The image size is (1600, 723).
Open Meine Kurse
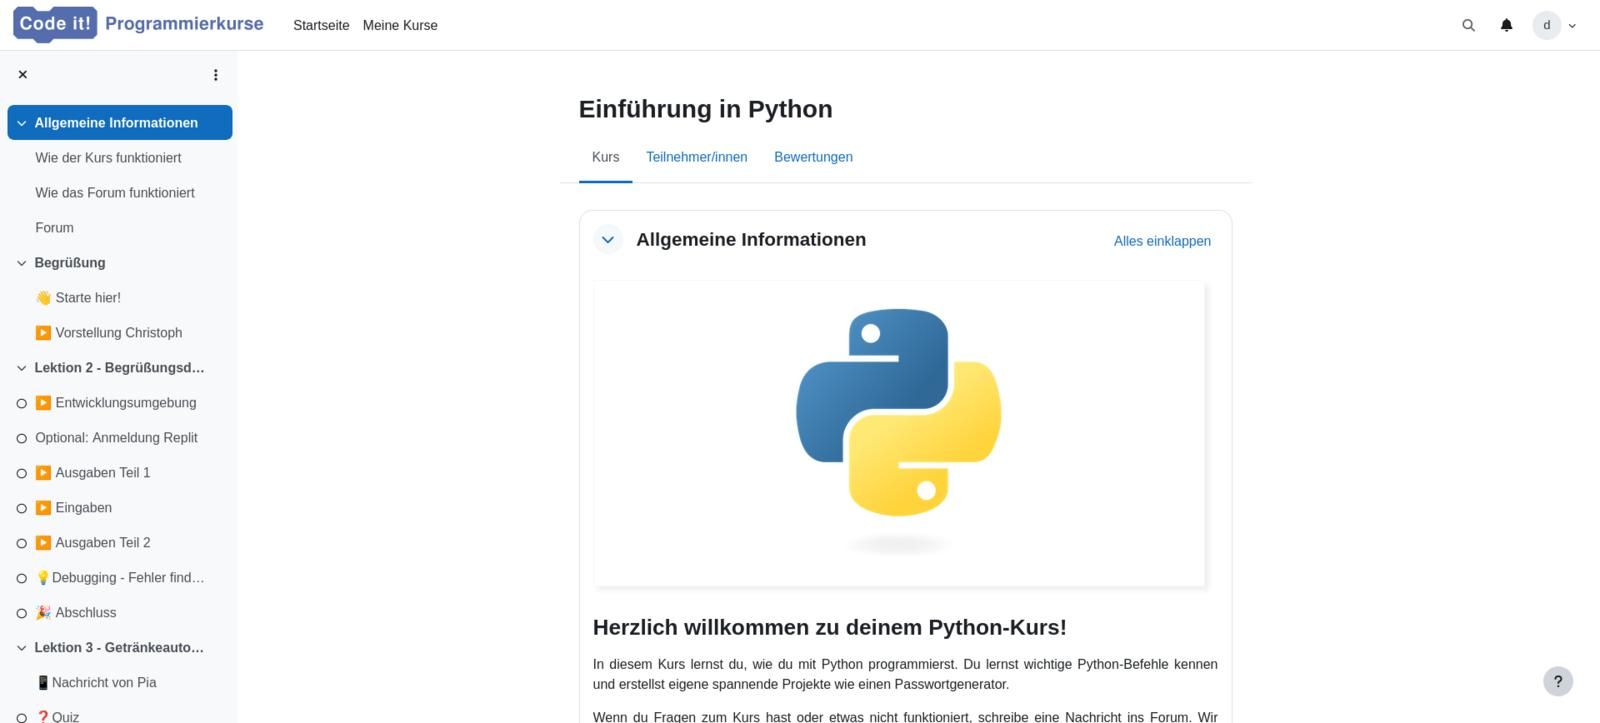pyautogui.click(x=400, y=25)
